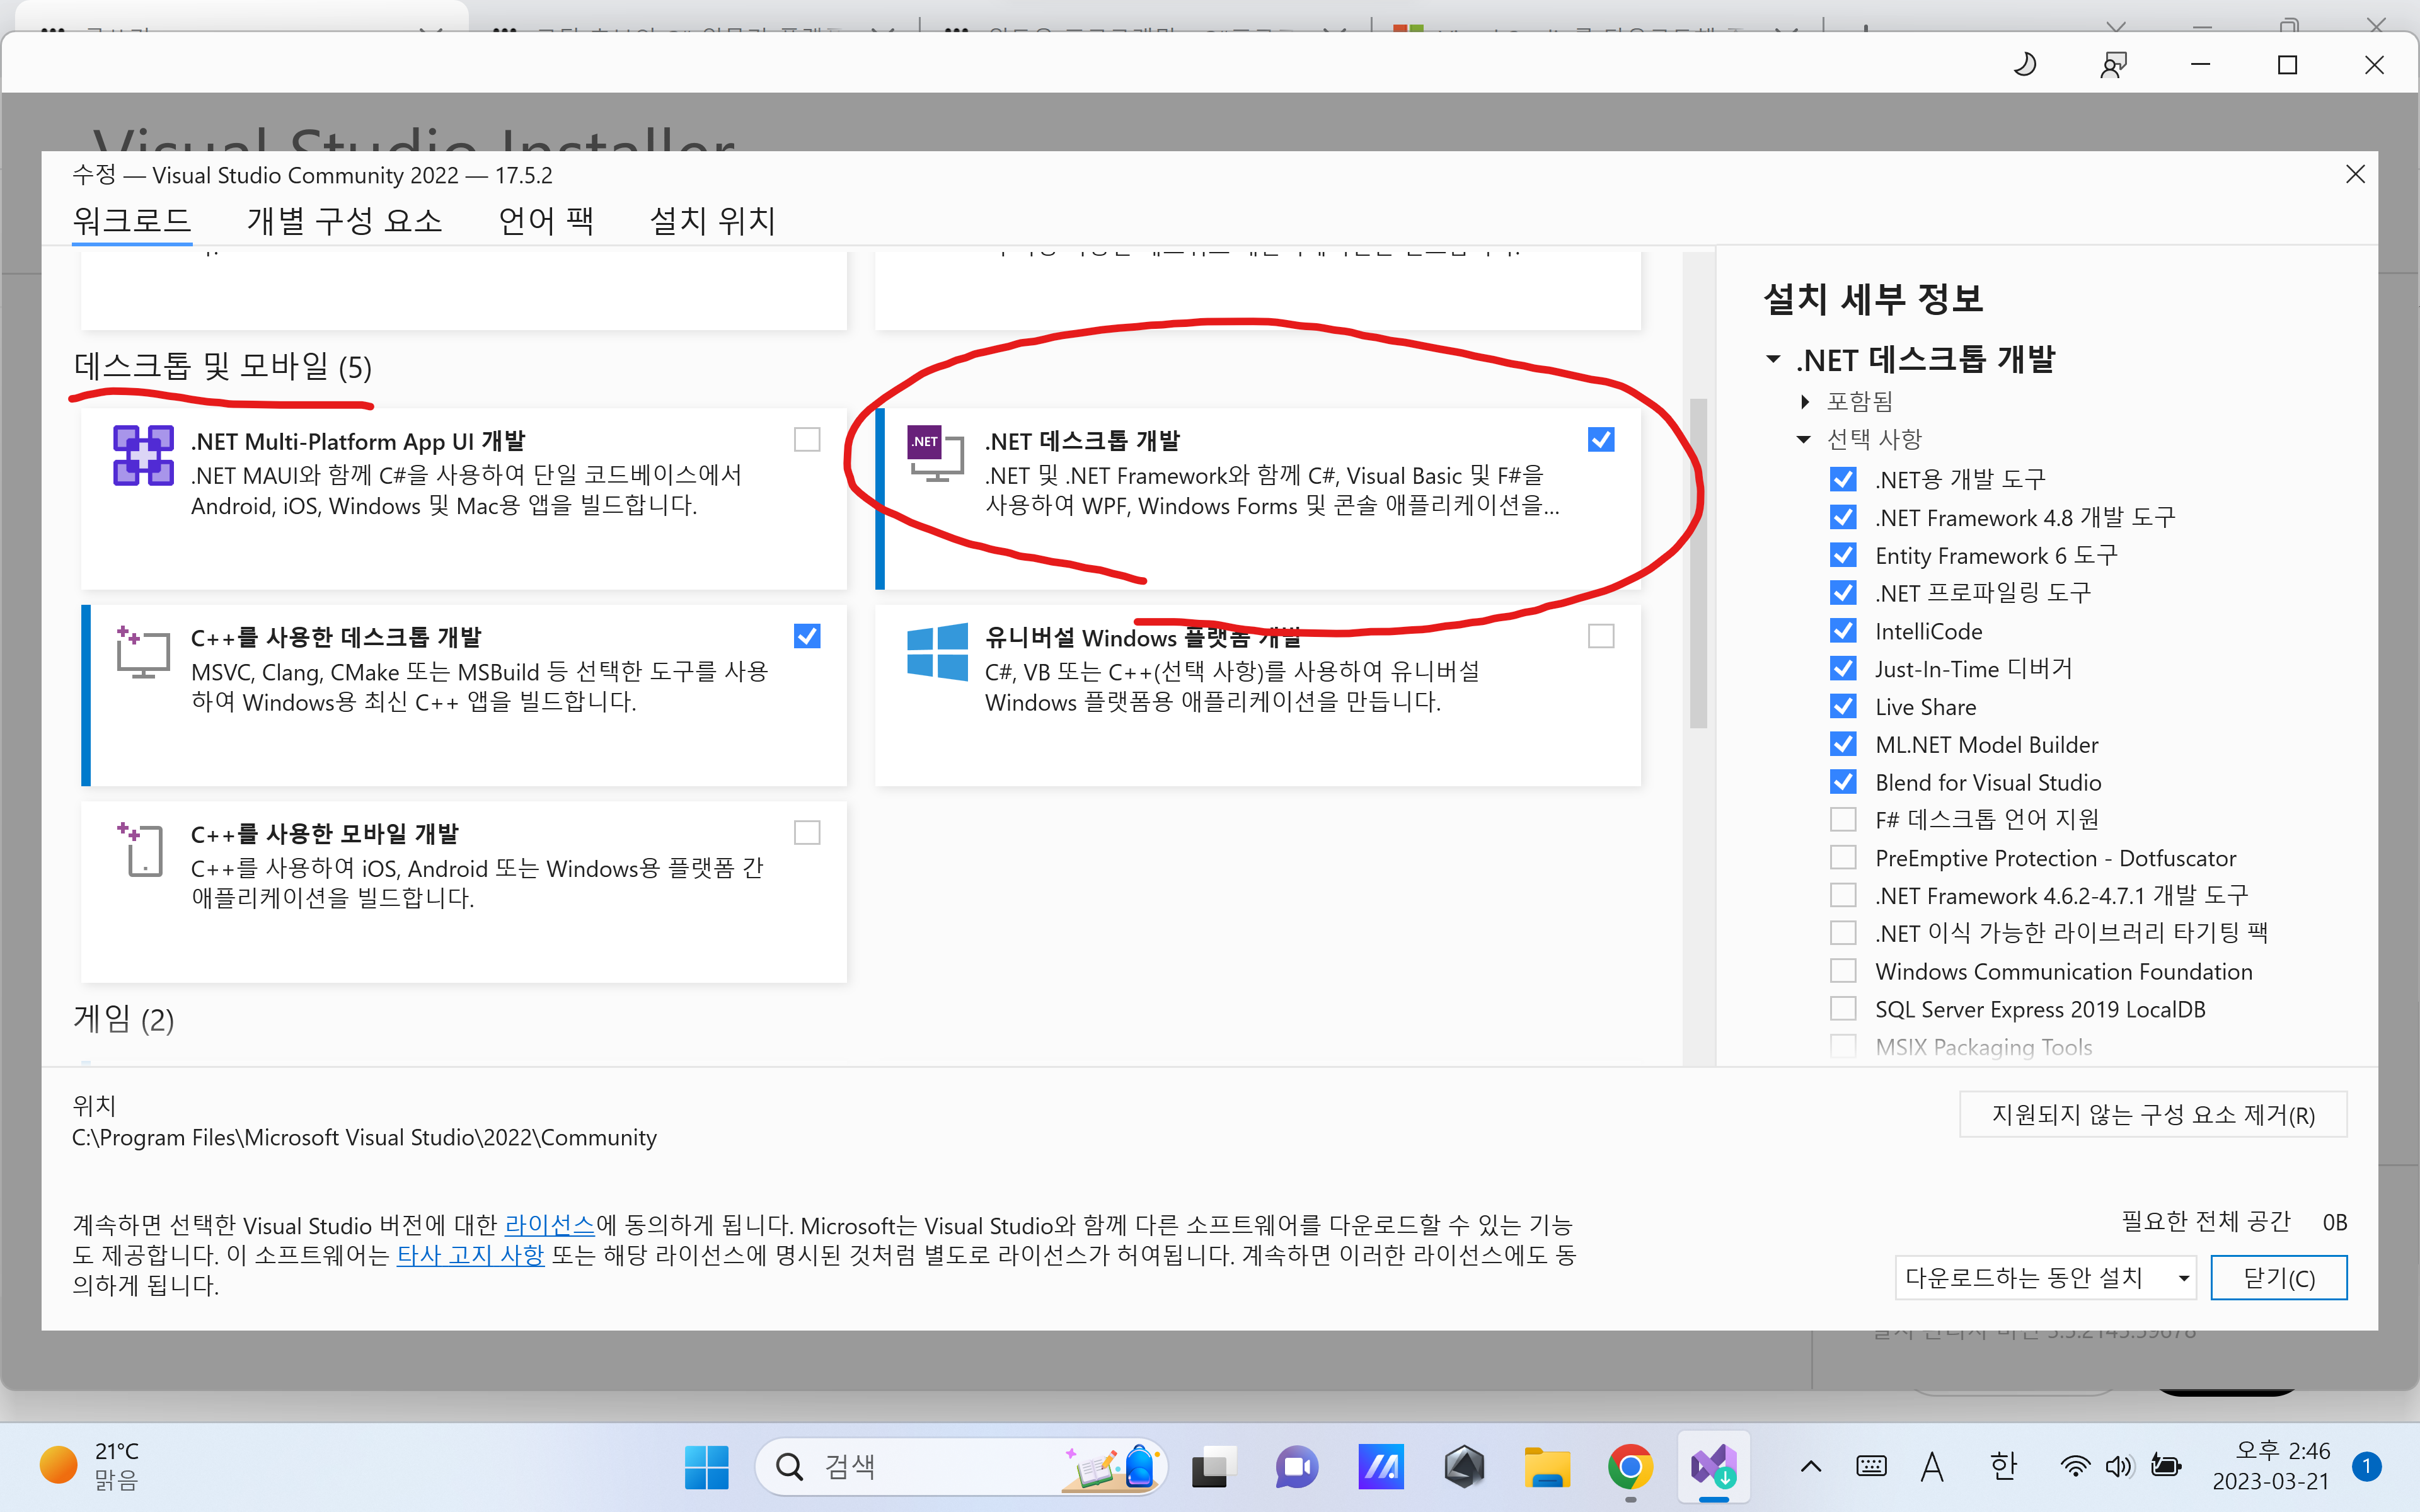The image size is (2420, 1512).
Task: Open the 다운로드하는 동안 설치 dropdown
Action: pyautogui.click(x=2044, y=1278)
